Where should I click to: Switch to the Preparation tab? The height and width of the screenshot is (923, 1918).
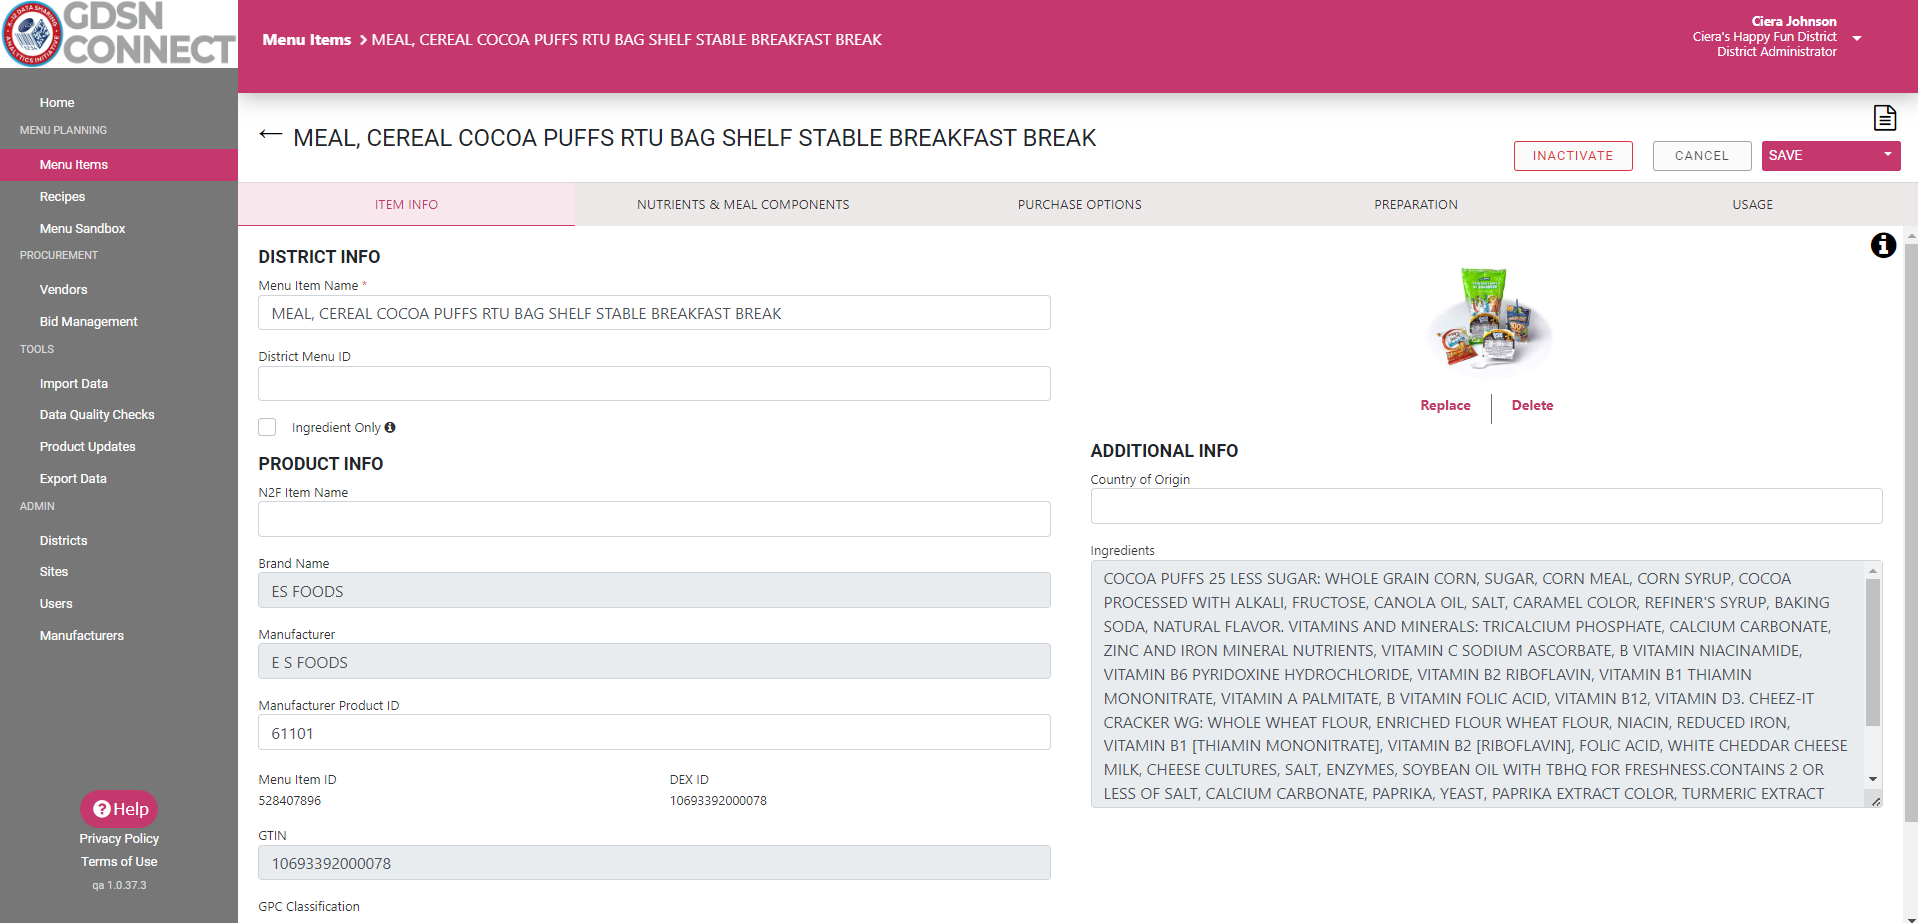point(1415,204)
